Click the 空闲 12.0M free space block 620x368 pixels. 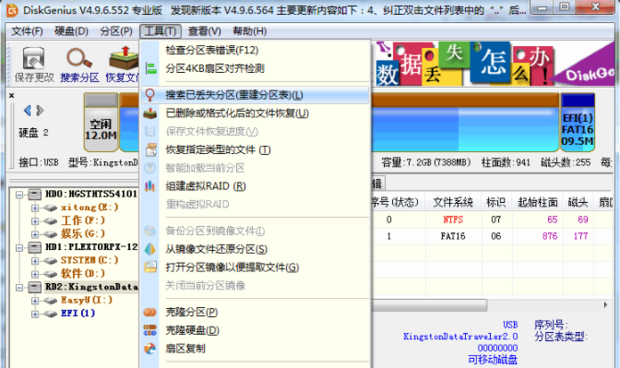point(101,122)
